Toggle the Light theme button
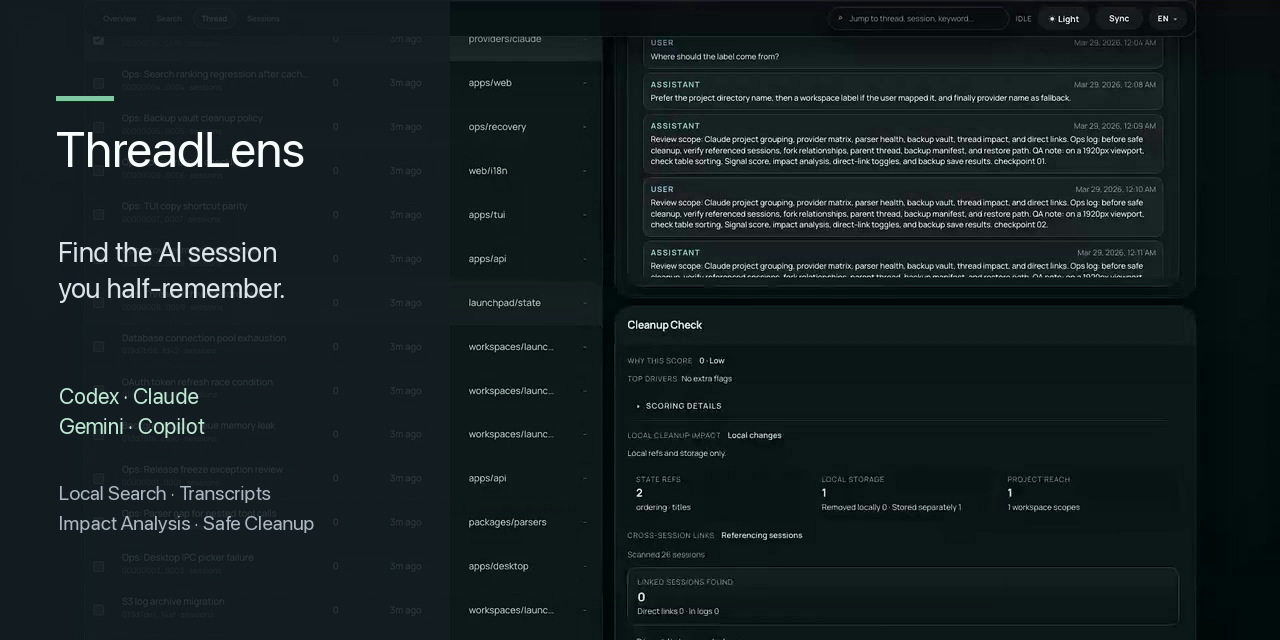The width and height of the screenshot is (1280, 640). tap(1063, 19)
